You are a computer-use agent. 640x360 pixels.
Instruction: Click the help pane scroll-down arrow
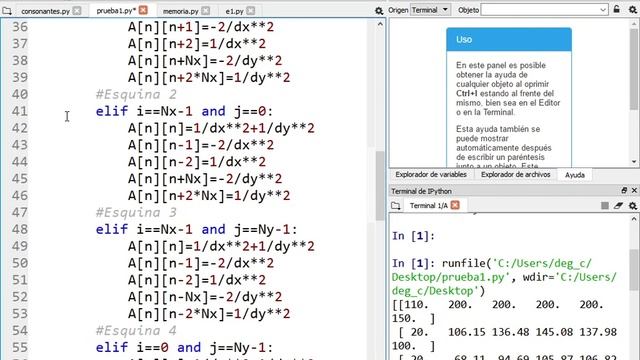click(634, 162)
